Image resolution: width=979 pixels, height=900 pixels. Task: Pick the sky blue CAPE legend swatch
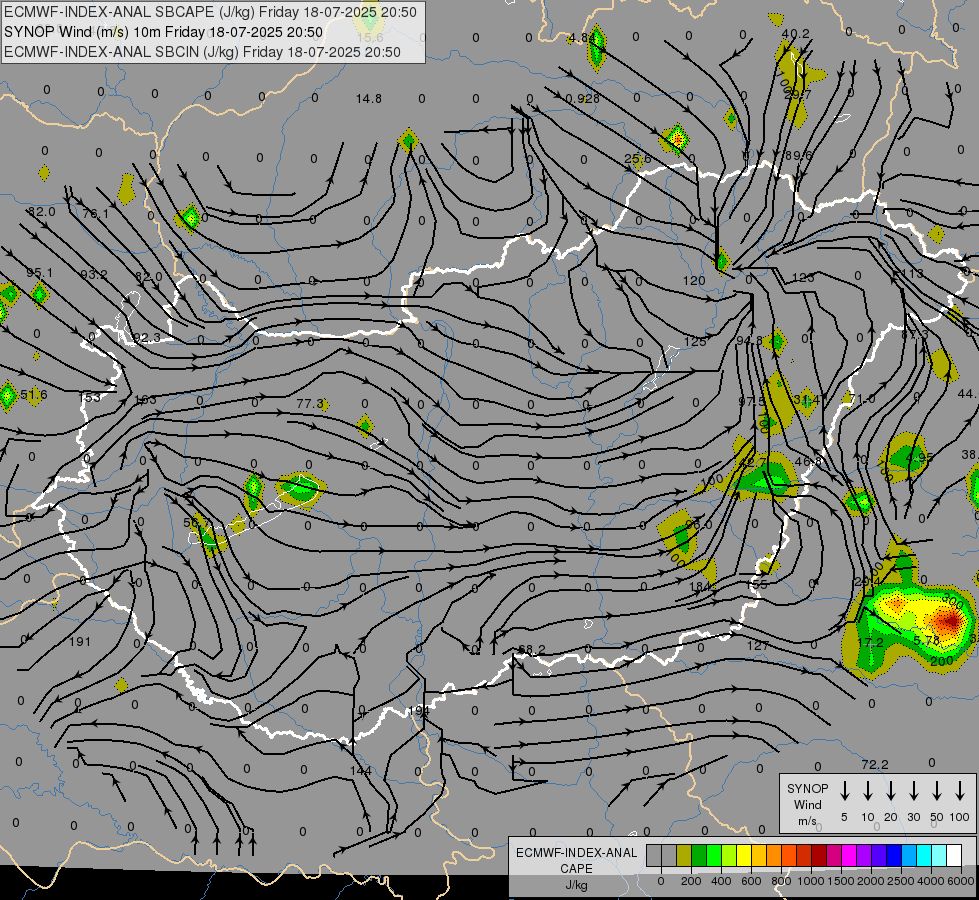click(908, 856)
